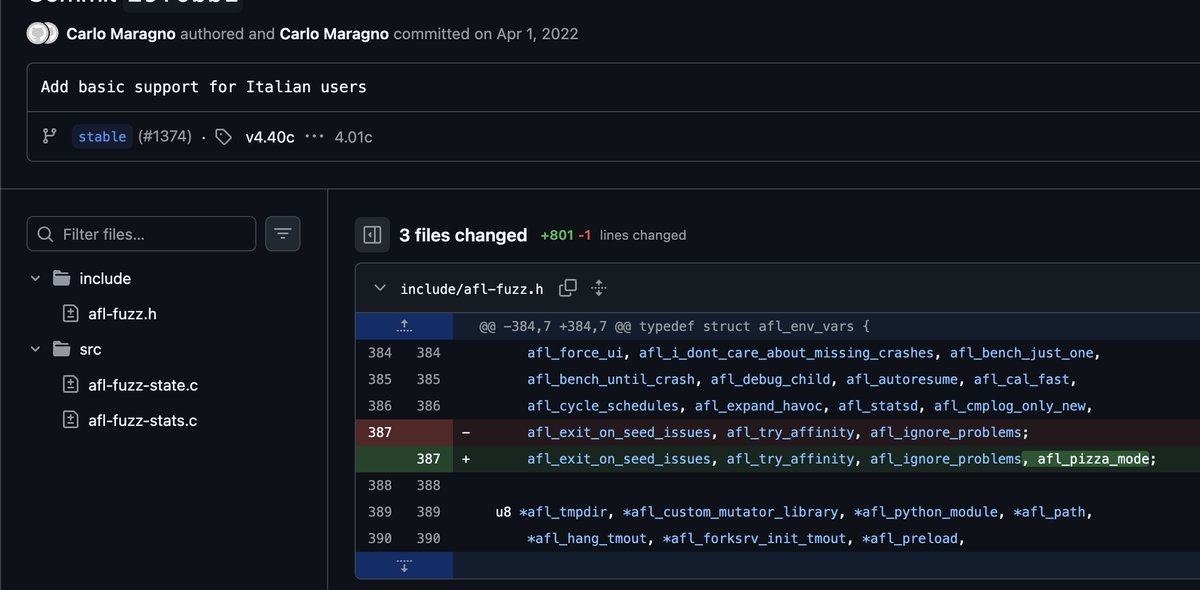Copy the include/afl-fuzz.h file path
This screenshot has height=590, width=1200.
click(567, 288)
